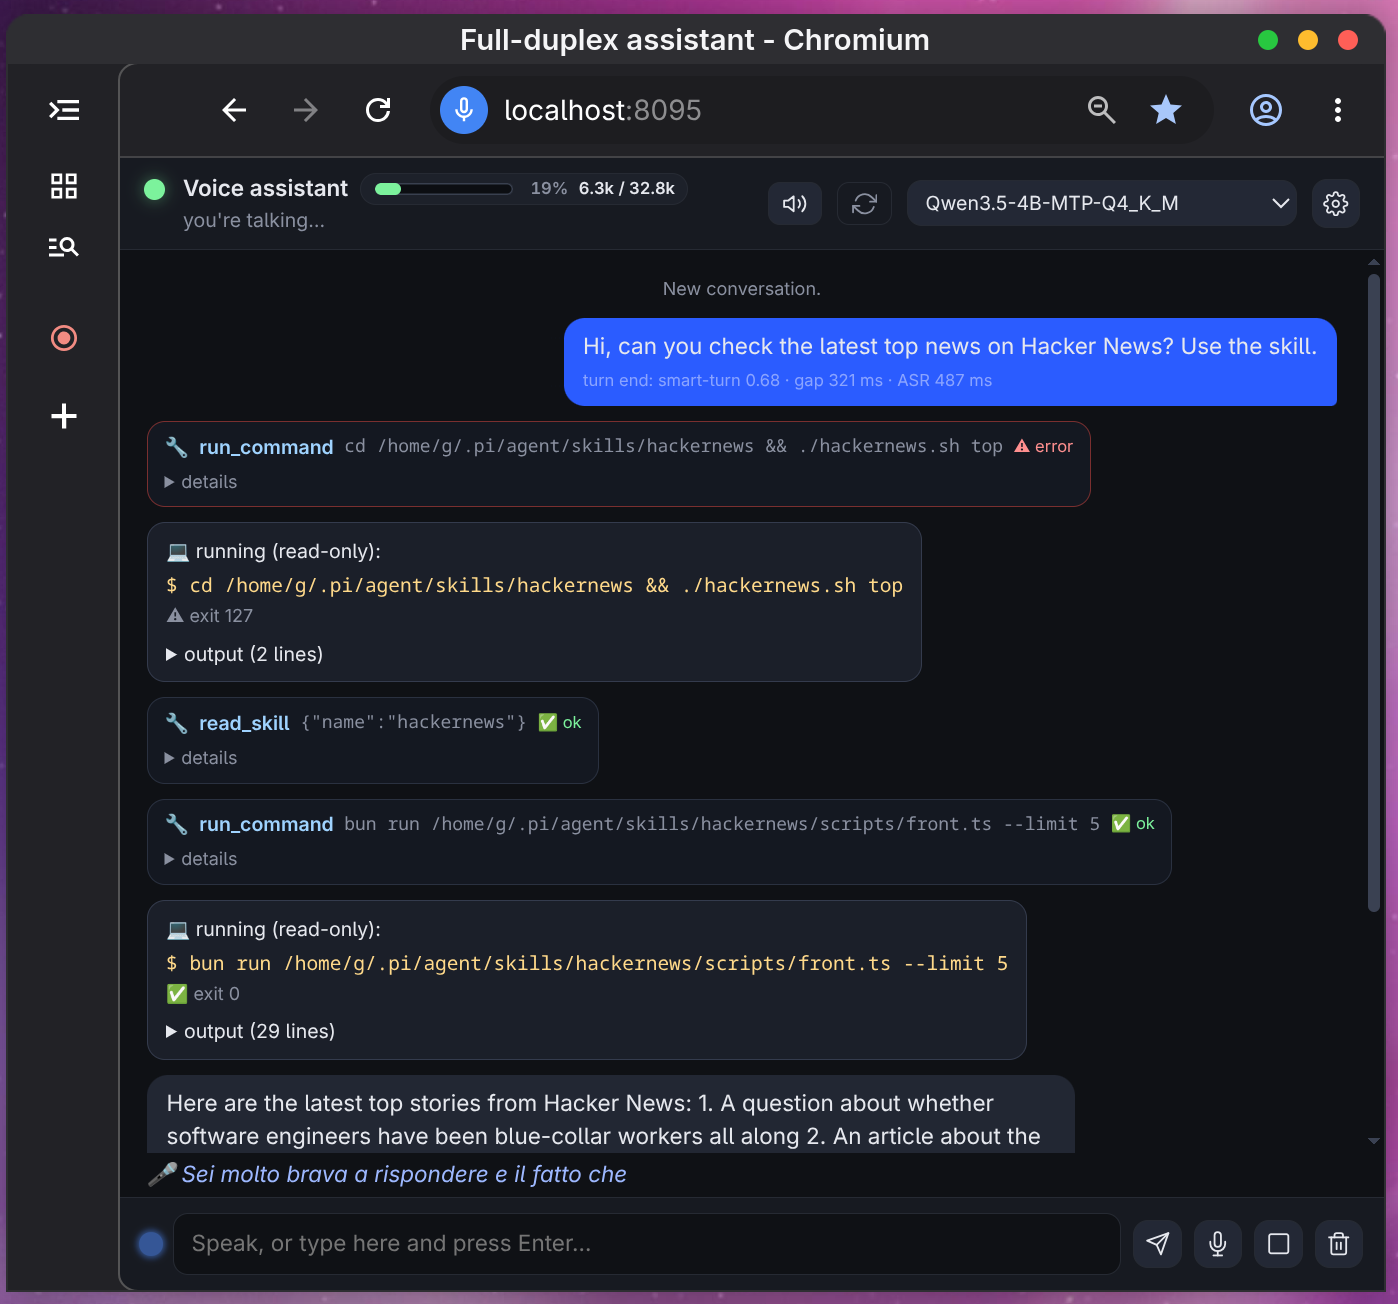Click the 'exit 0' status text
This screenshot has height=1304, width=1398.
click(217, 994)
